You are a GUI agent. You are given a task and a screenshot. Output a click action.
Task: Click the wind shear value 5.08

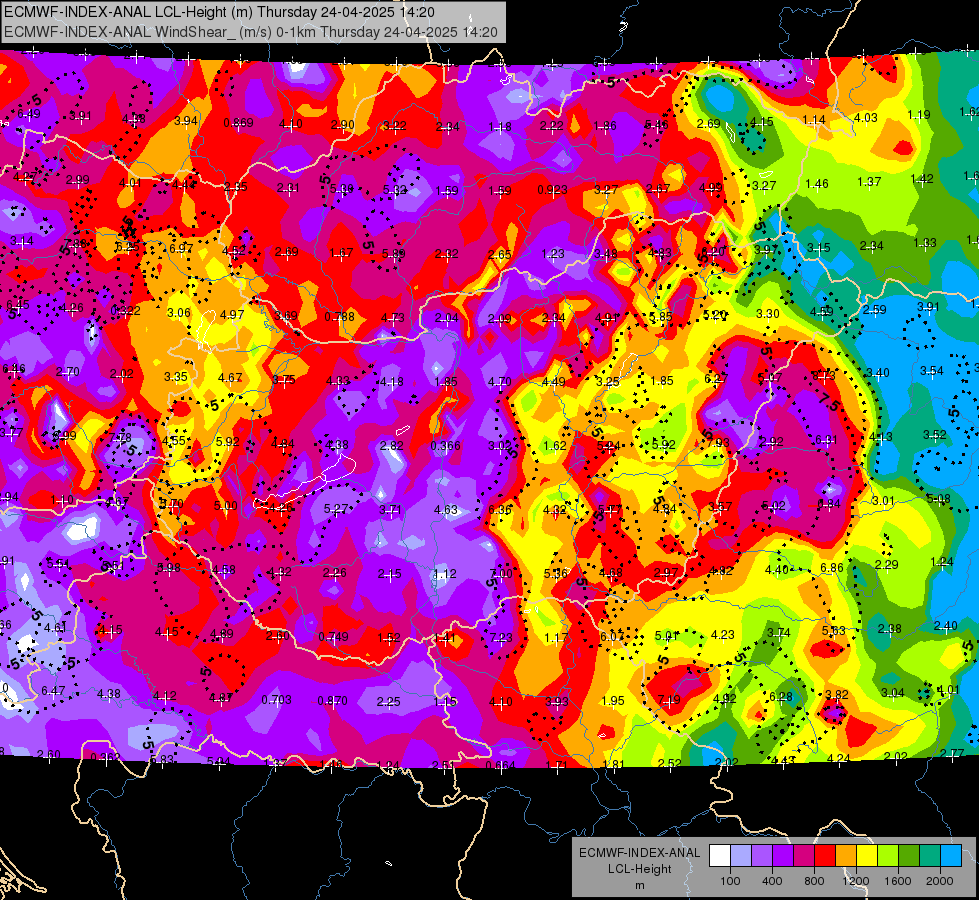[x=938, y=498]
